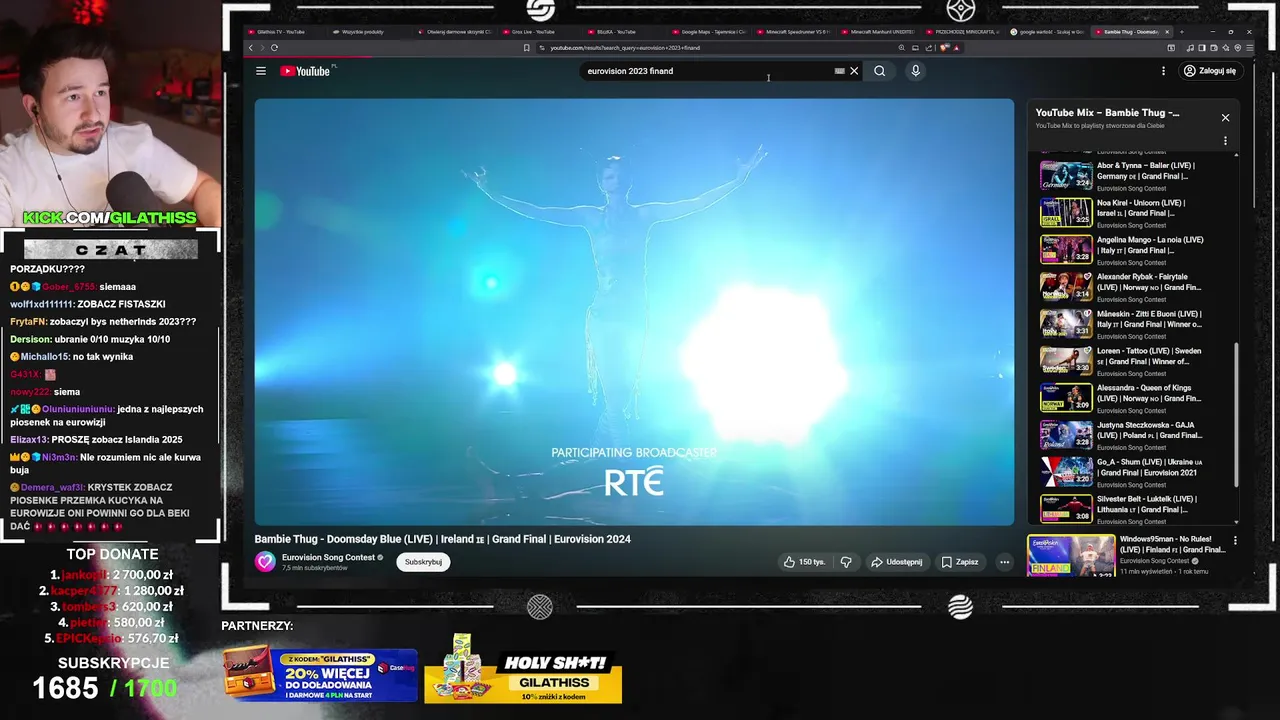Switch to the Google Maps tab
1280x720 pixels.
tap(710, 32)
